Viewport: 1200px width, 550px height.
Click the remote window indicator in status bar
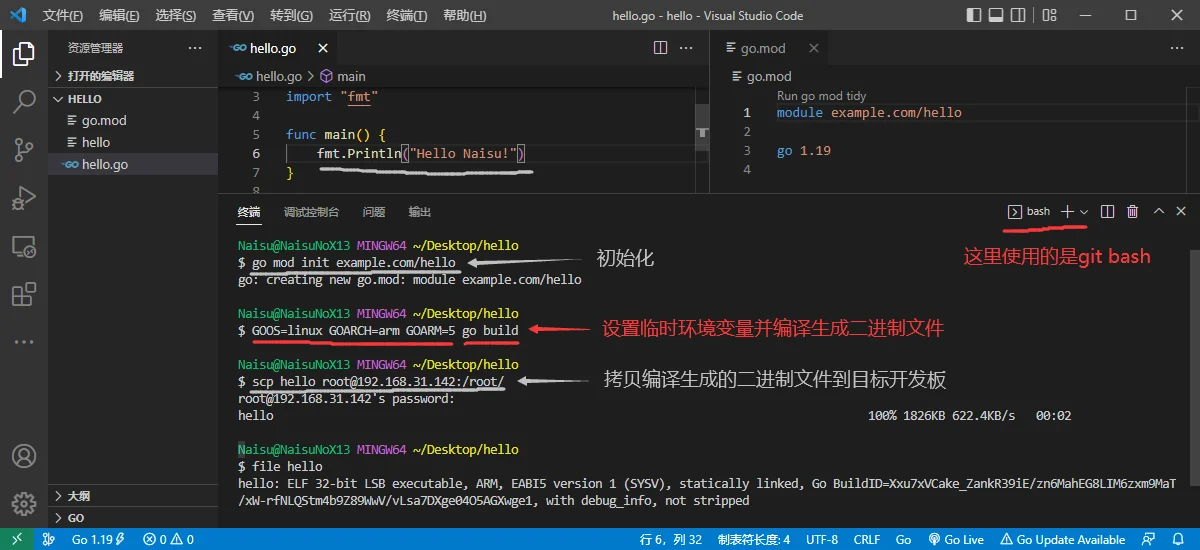(x=17, y=540)
